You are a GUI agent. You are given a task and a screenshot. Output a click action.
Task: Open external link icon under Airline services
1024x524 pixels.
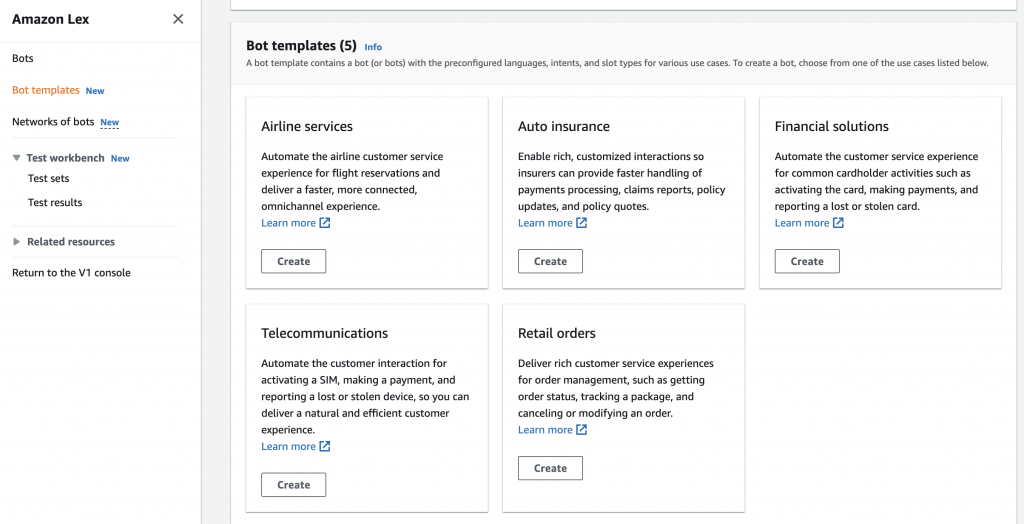(325, 223)
